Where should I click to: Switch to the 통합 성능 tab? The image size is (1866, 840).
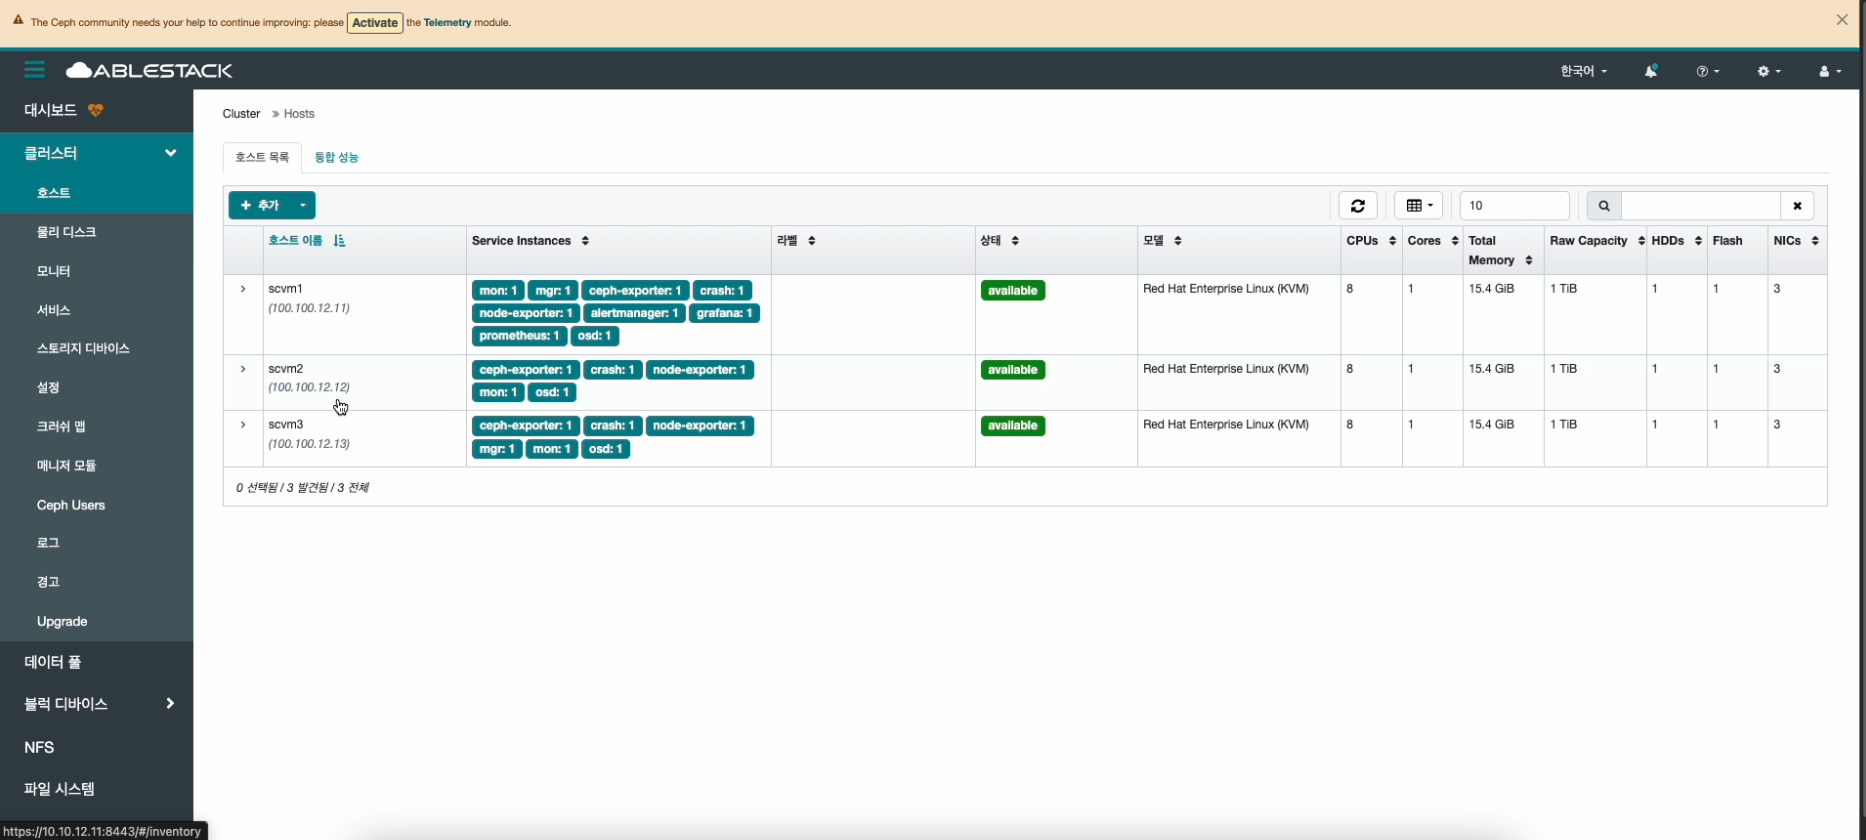coord(336,157)
